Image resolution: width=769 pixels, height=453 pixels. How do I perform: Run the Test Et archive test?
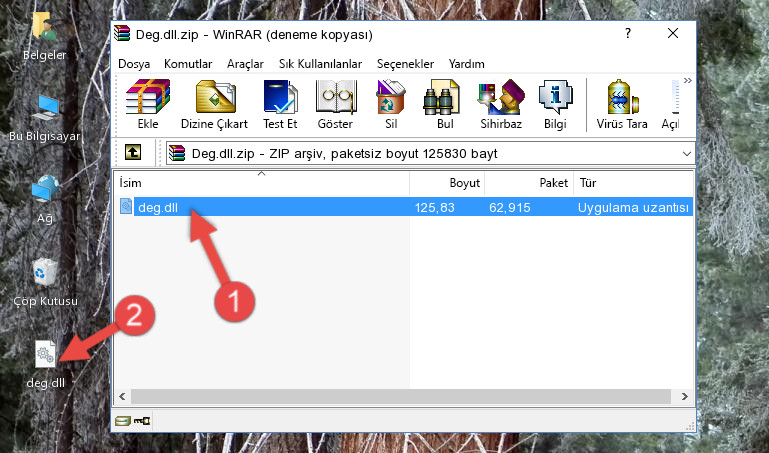(x=280, y=104)
